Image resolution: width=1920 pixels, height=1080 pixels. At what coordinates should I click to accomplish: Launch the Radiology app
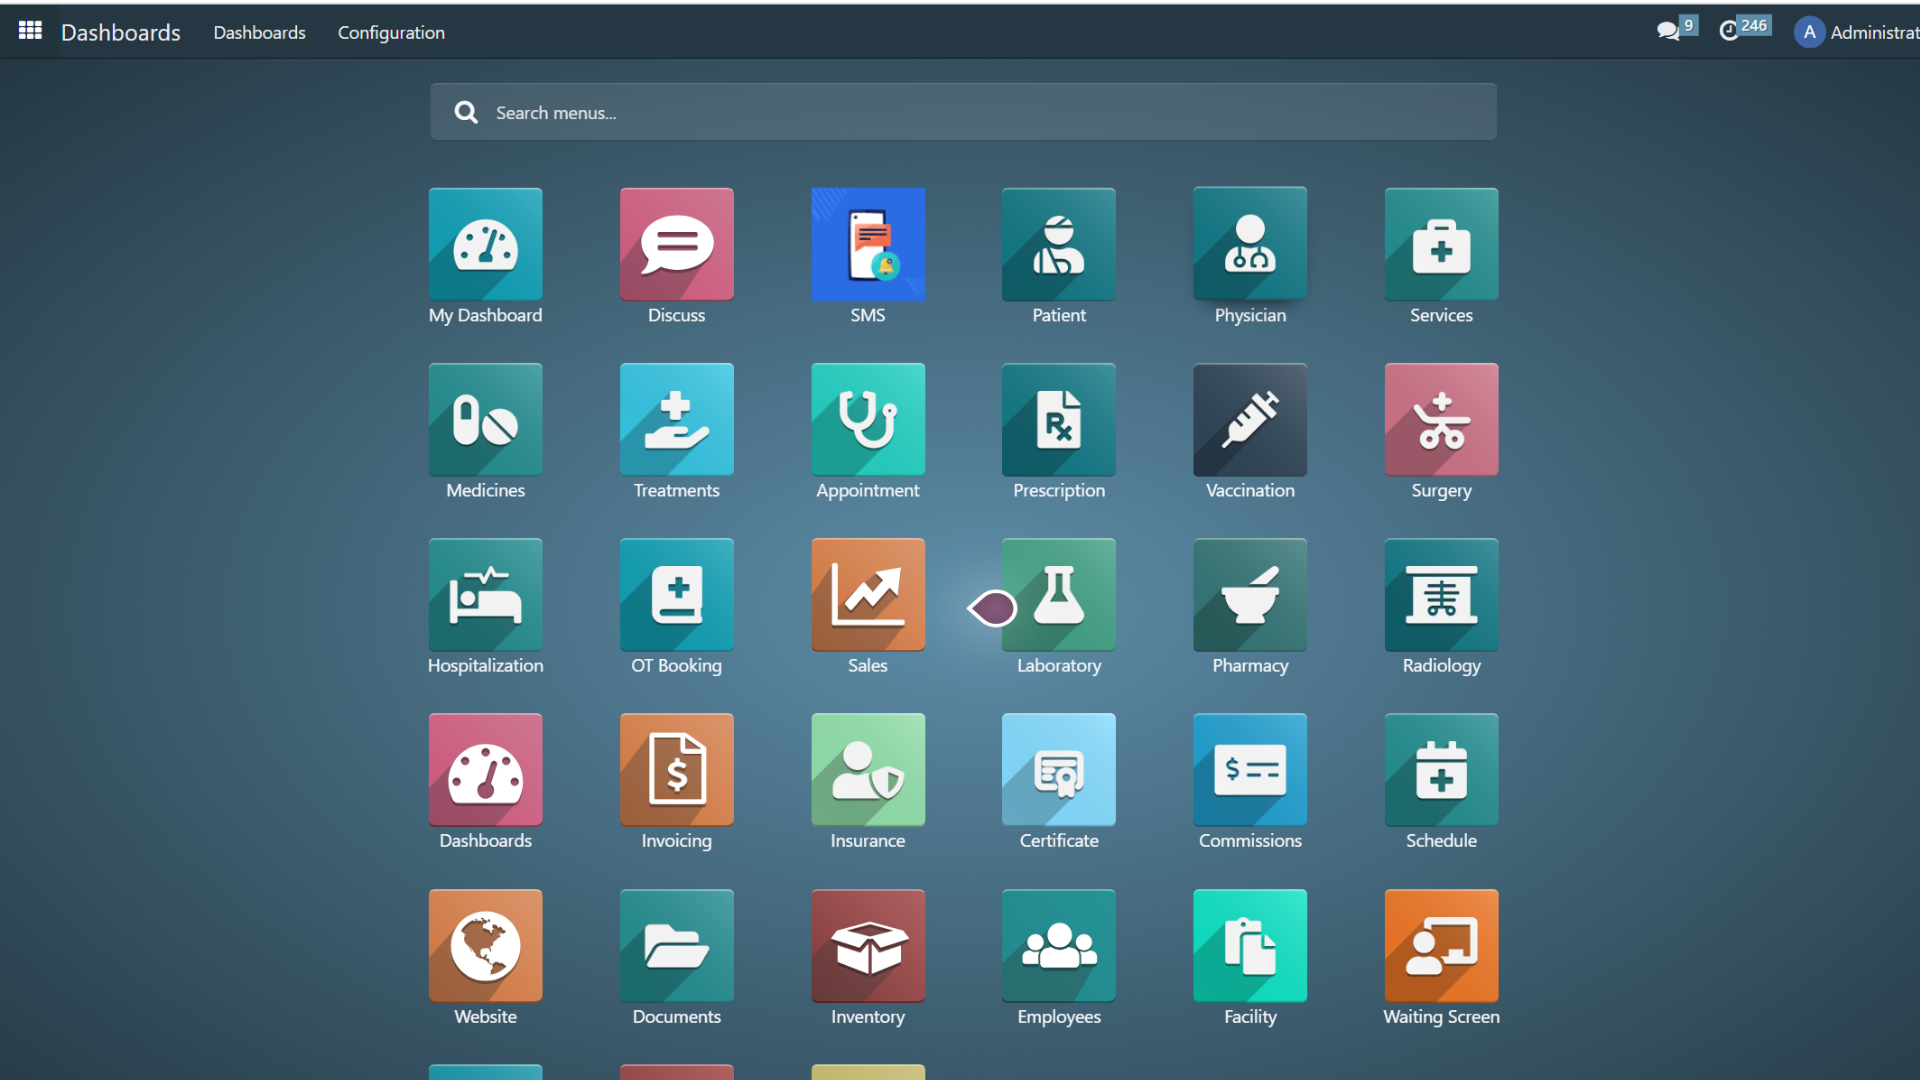tap(1440, 595)
